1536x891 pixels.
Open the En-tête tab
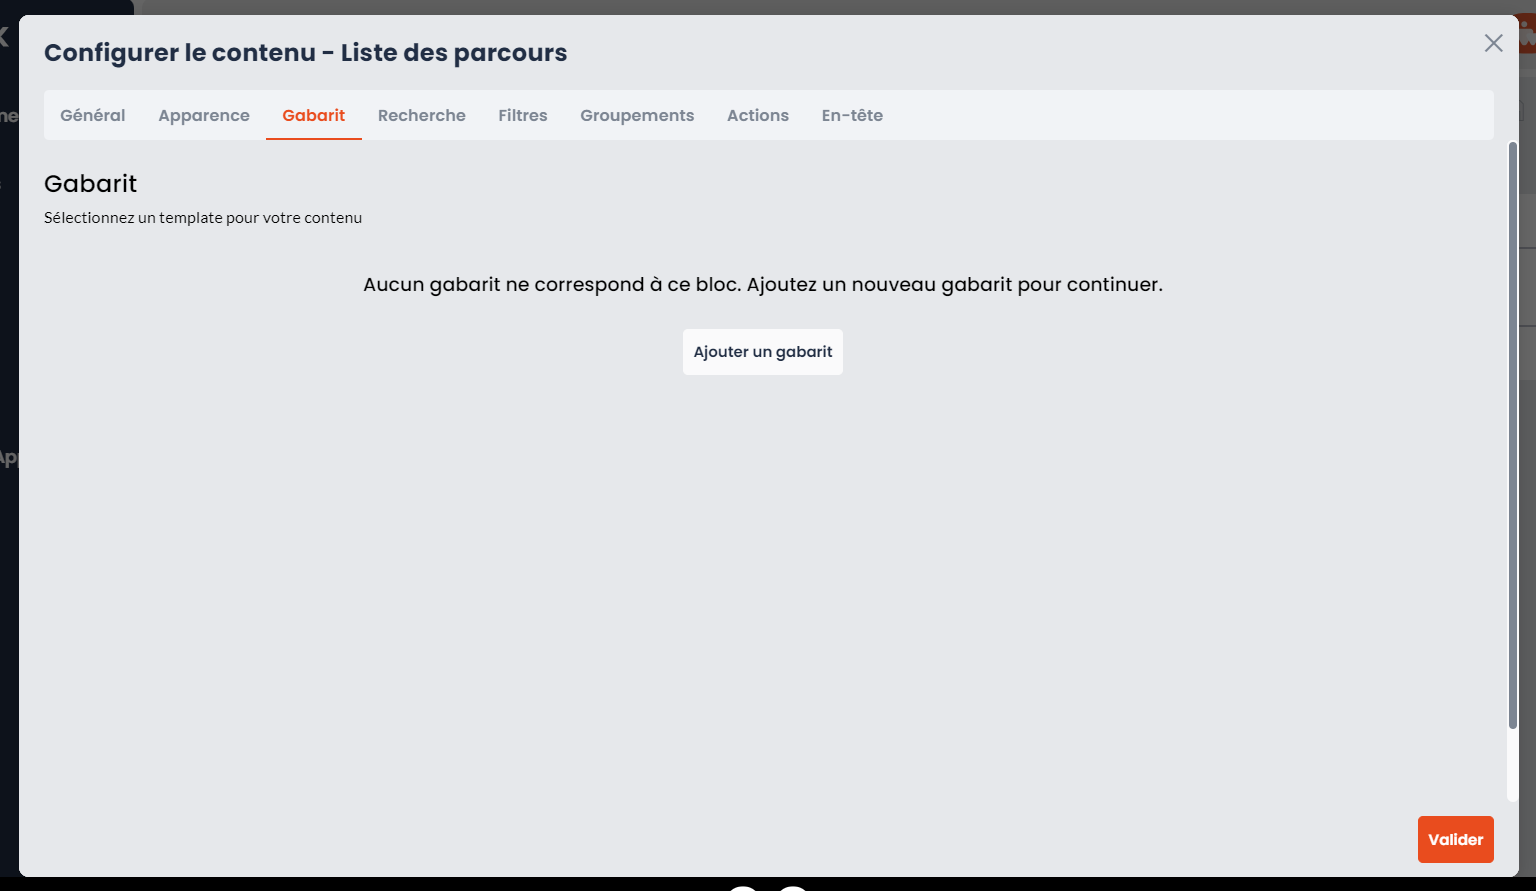click(852, 115)
